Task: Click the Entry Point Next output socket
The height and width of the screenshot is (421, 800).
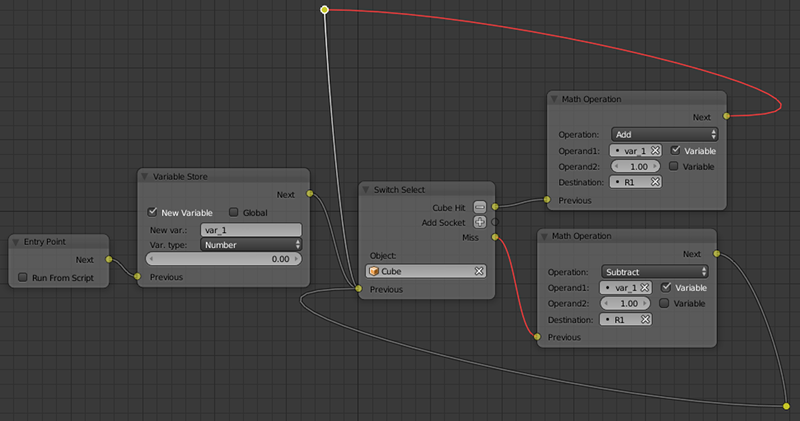Action: pyautogui.click(x=107, y=260)
